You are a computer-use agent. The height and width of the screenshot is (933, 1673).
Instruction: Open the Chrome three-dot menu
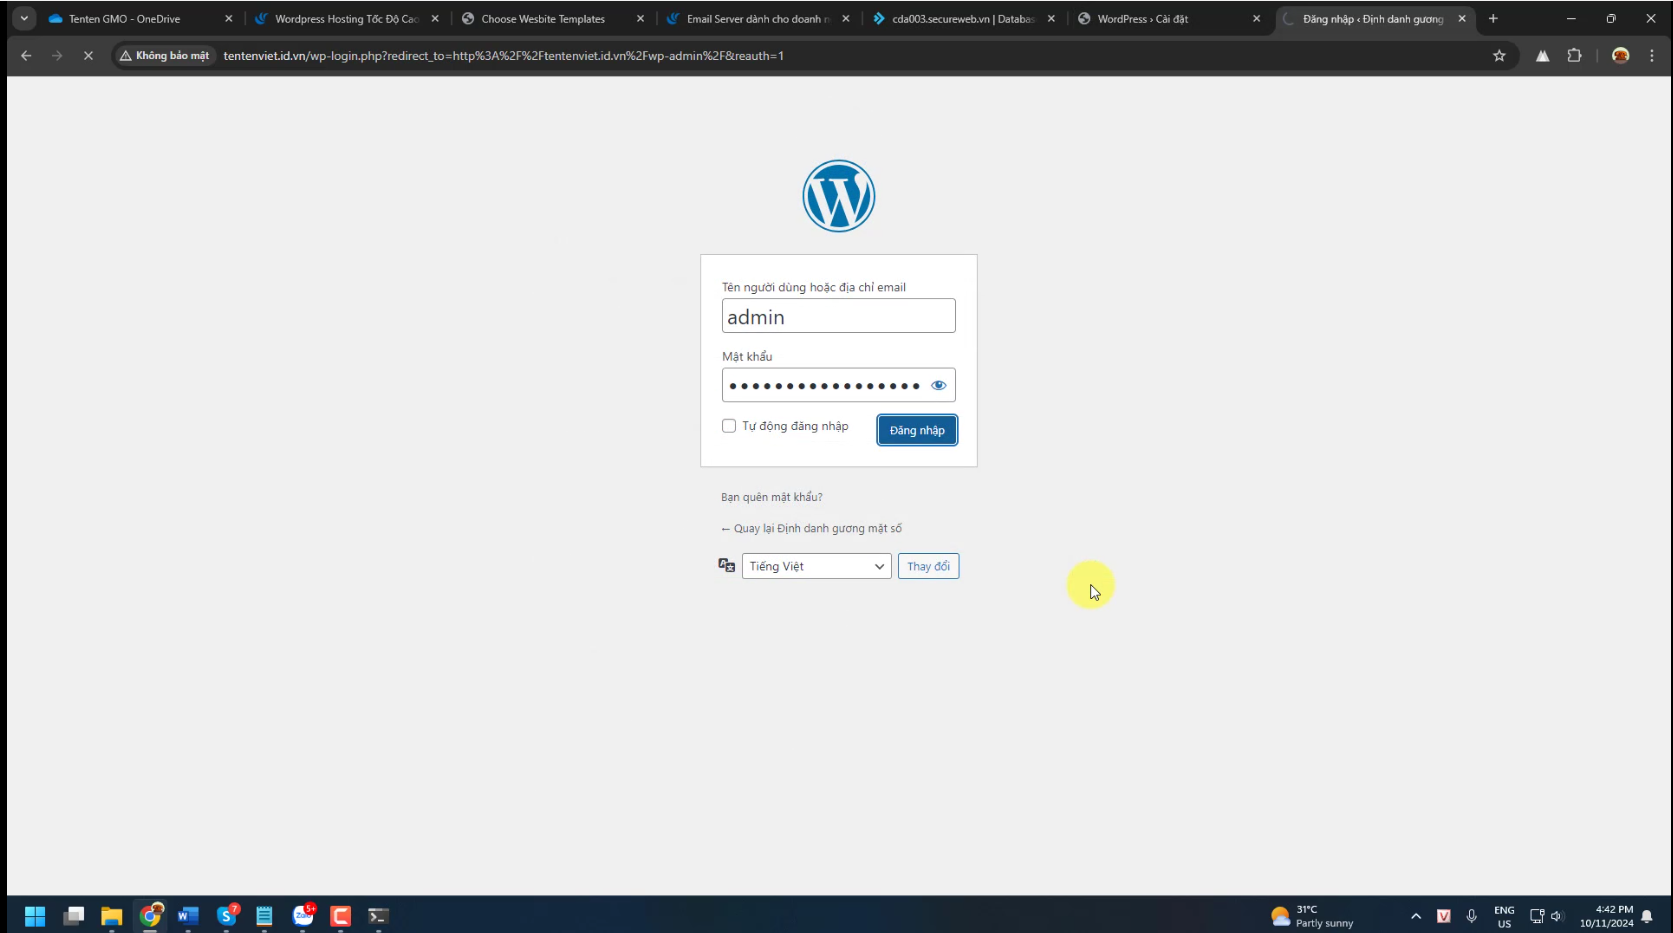pyautogui.click(x=1652, y=56)
